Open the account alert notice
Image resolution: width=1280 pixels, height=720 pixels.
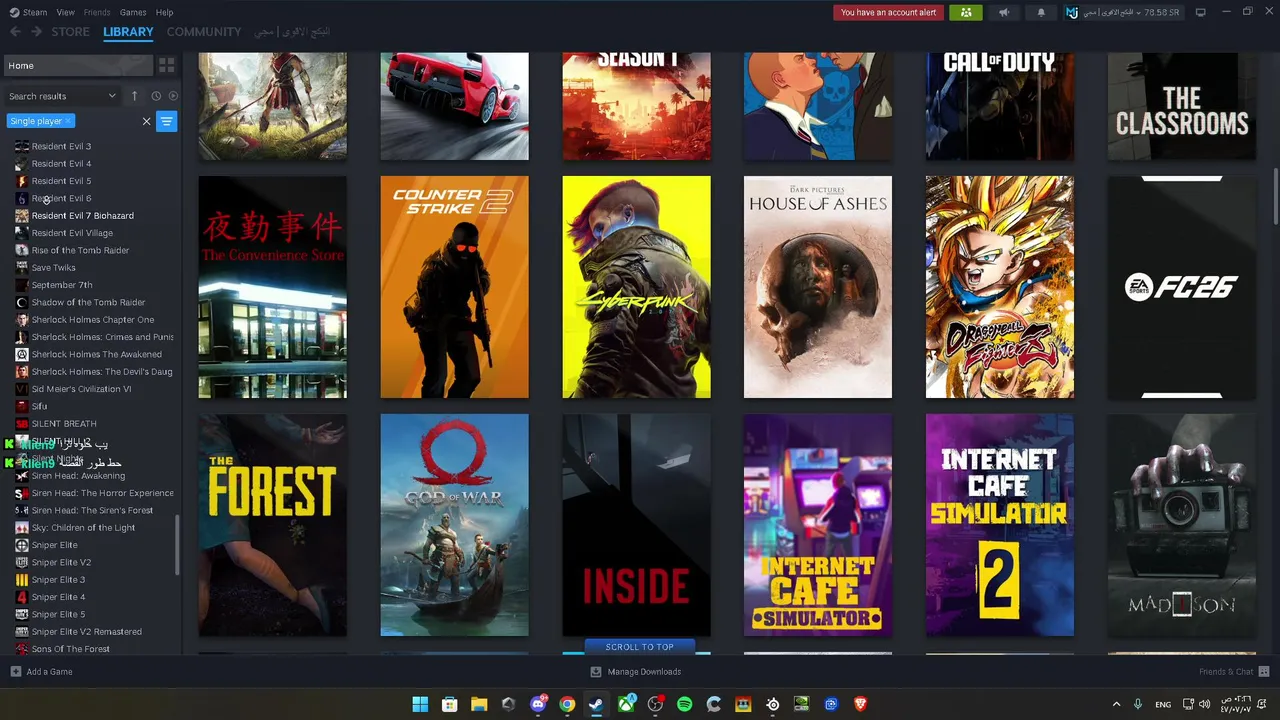[888, 12]
